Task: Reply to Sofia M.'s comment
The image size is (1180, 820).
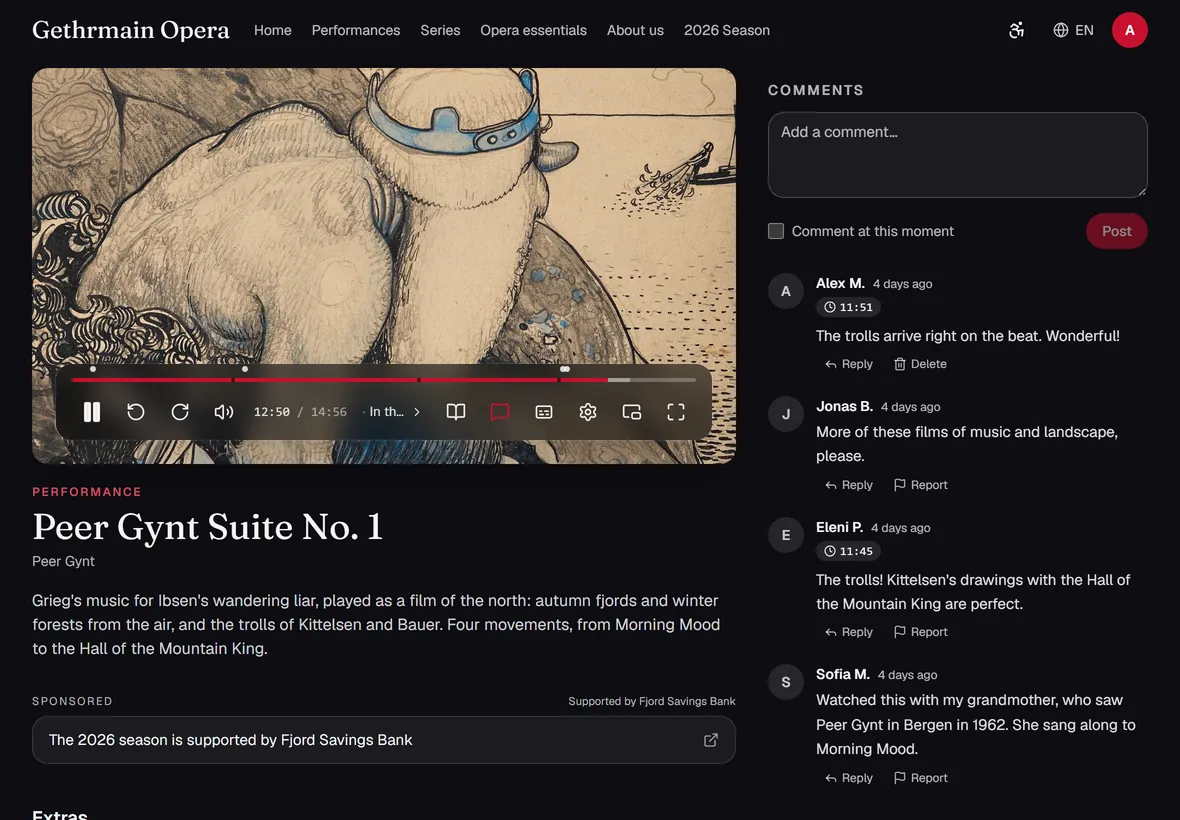Action: [x=849, y=778]
